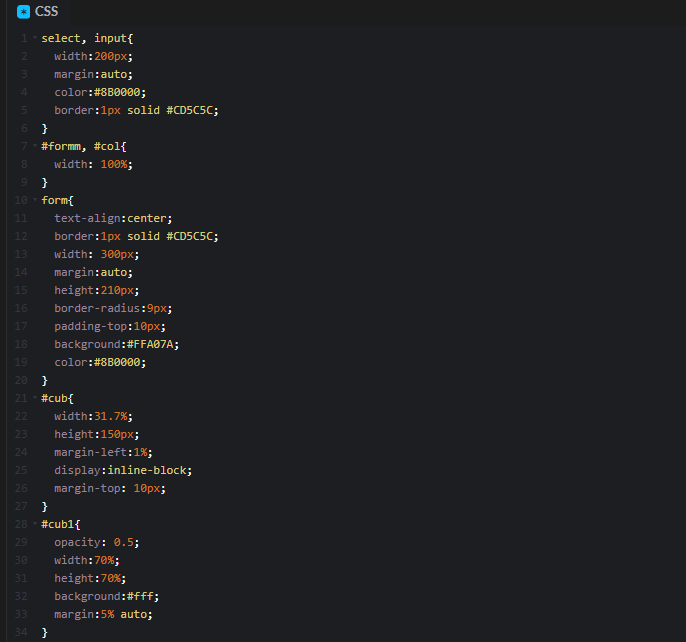Click the 'text-align:center;' declaration
This screenshot has width=686, height=642.
(x=113, y=218)
